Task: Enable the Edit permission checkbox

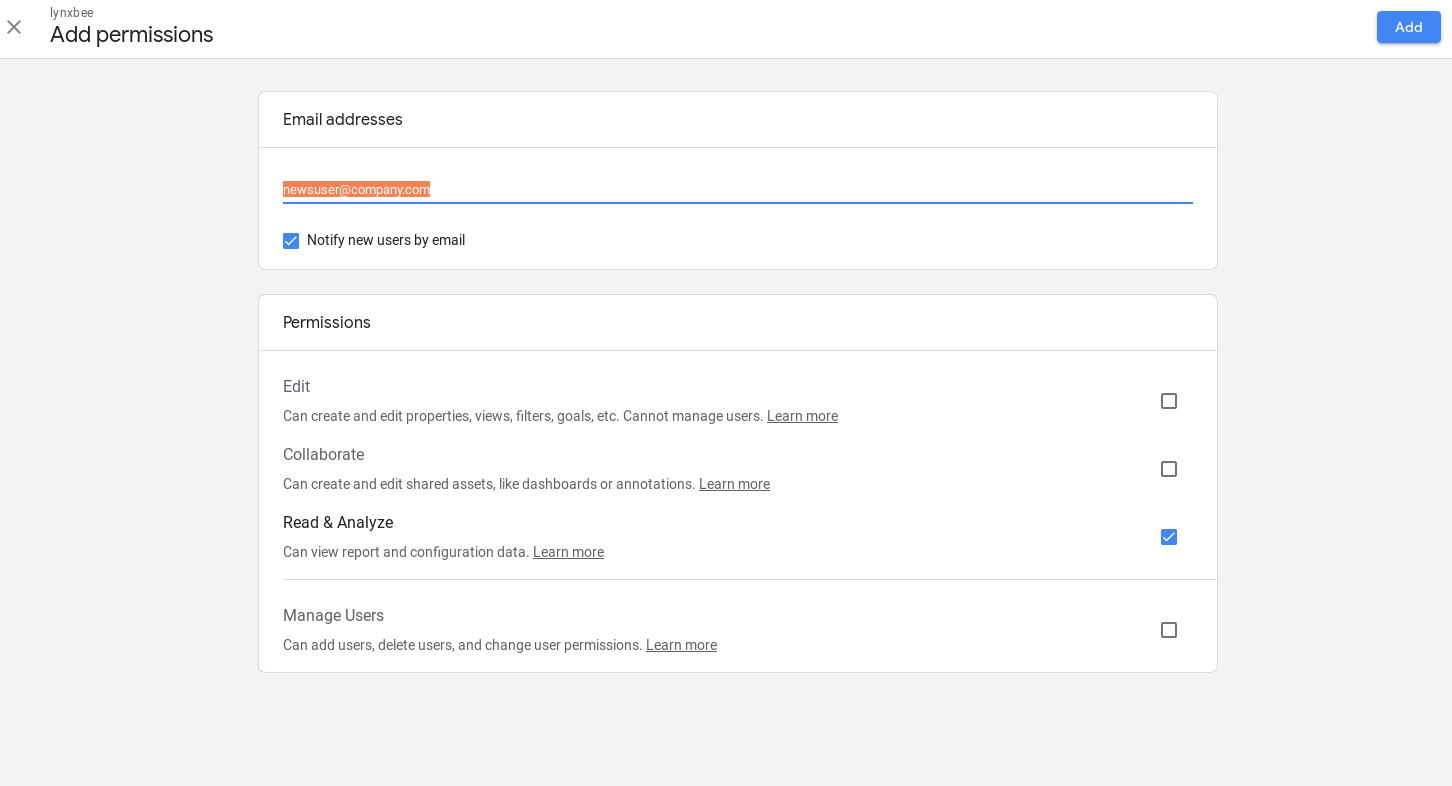Action: tap(1168, 400)
